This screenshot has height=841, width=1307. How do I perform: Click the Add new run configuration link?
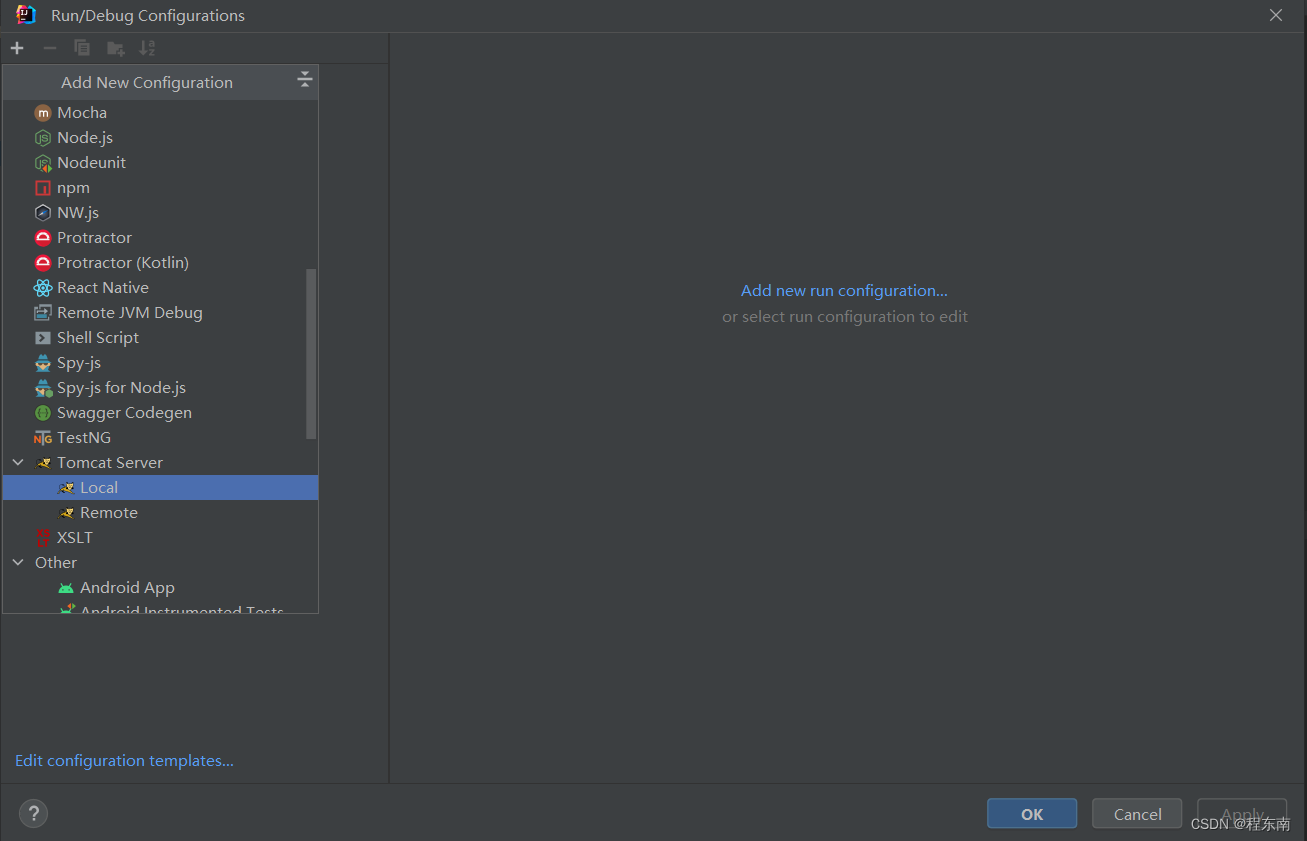[x=844, y=291]
